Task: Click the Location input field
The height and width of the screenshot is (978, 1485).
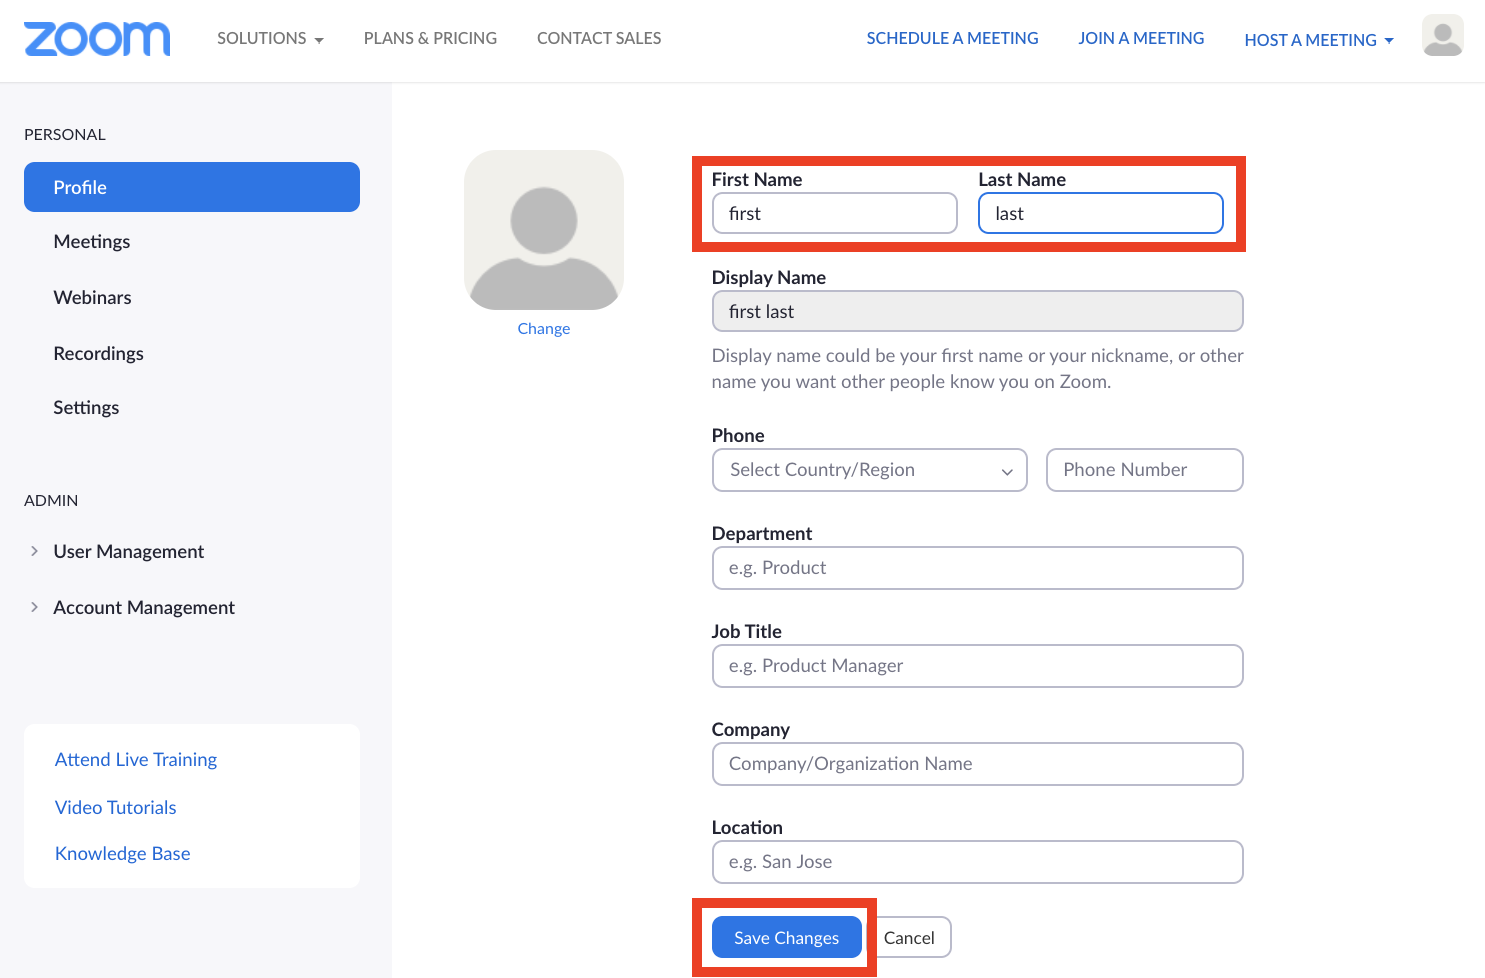Action: click(x=978, y=862)
